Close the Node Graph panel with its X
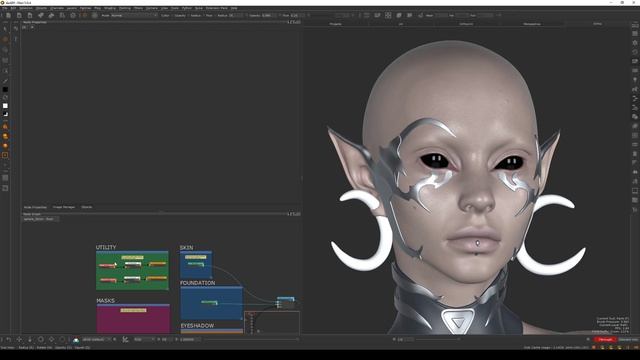The height and width of the screenshot is (360, 640). (299, 214)
